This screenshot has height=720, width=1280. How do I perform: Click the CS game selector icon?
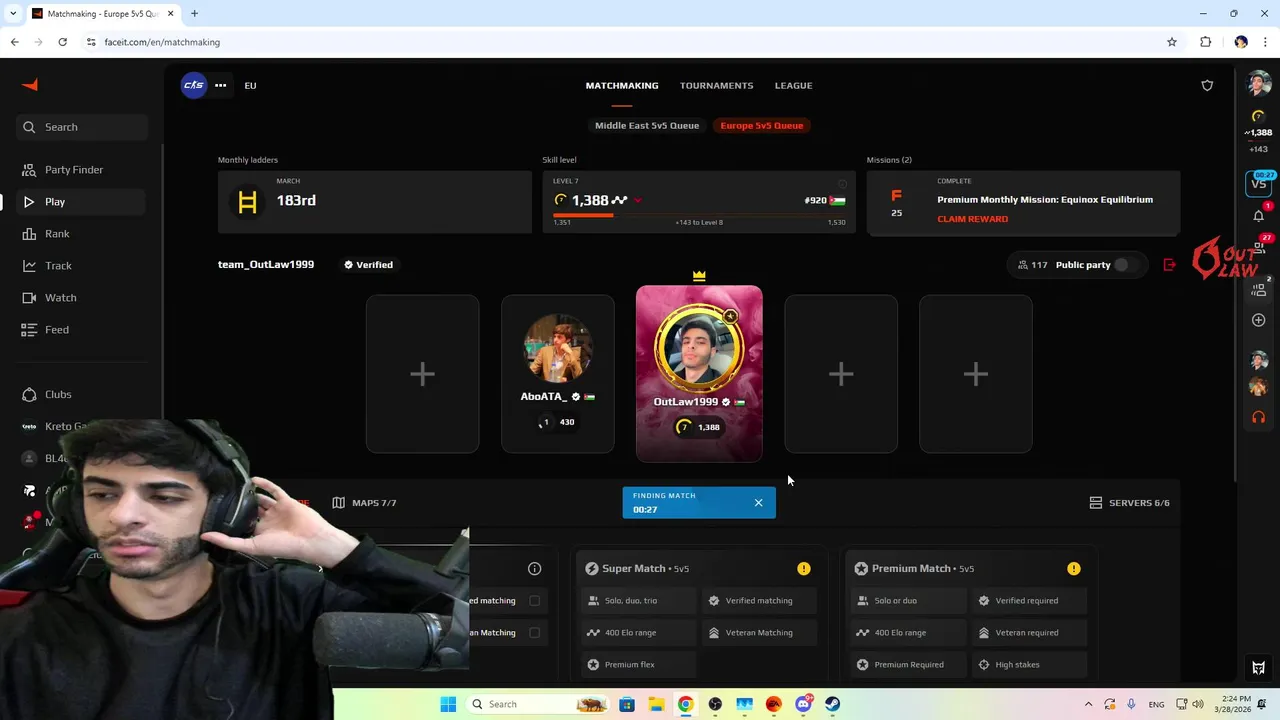pyautogui.click(x=193, y=85)
